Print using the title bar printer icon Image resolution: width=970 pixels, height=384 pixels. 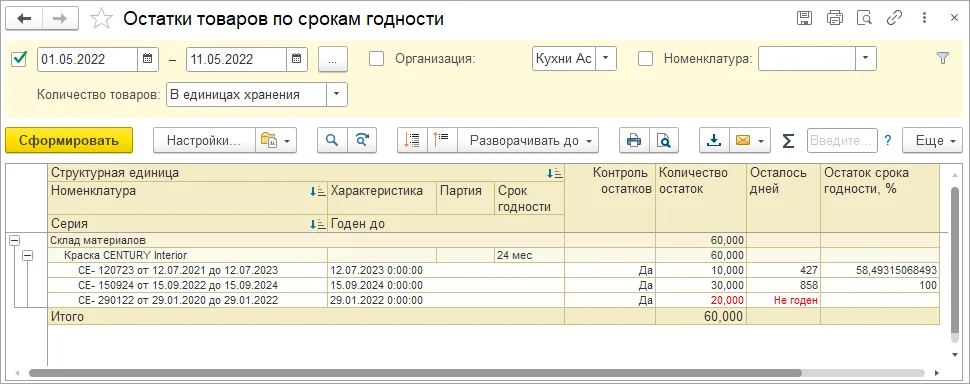click(835, 18)
